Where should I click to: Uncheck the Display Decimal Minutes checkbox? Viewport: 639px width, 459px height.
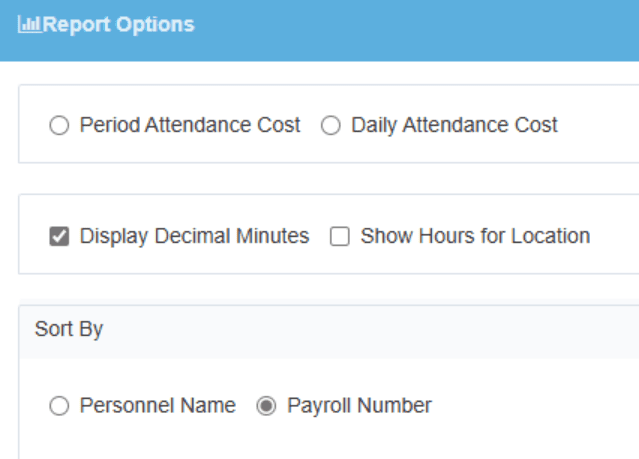59,237
